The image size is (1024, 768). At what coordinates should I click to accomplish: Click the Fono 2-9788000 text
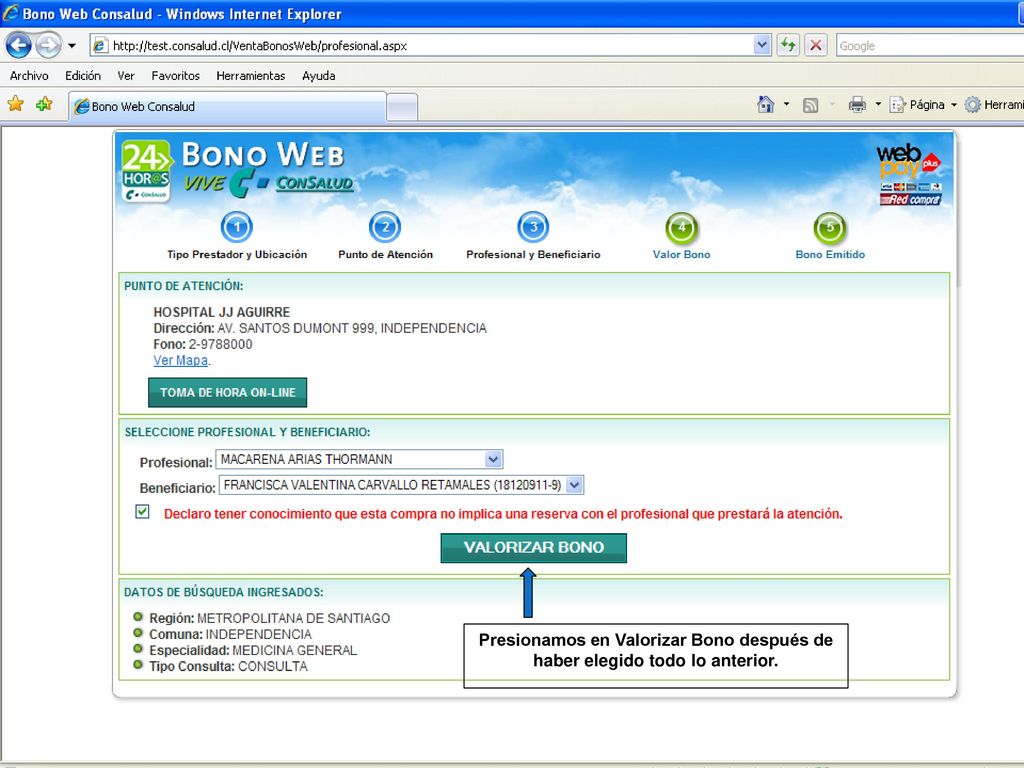202,344
